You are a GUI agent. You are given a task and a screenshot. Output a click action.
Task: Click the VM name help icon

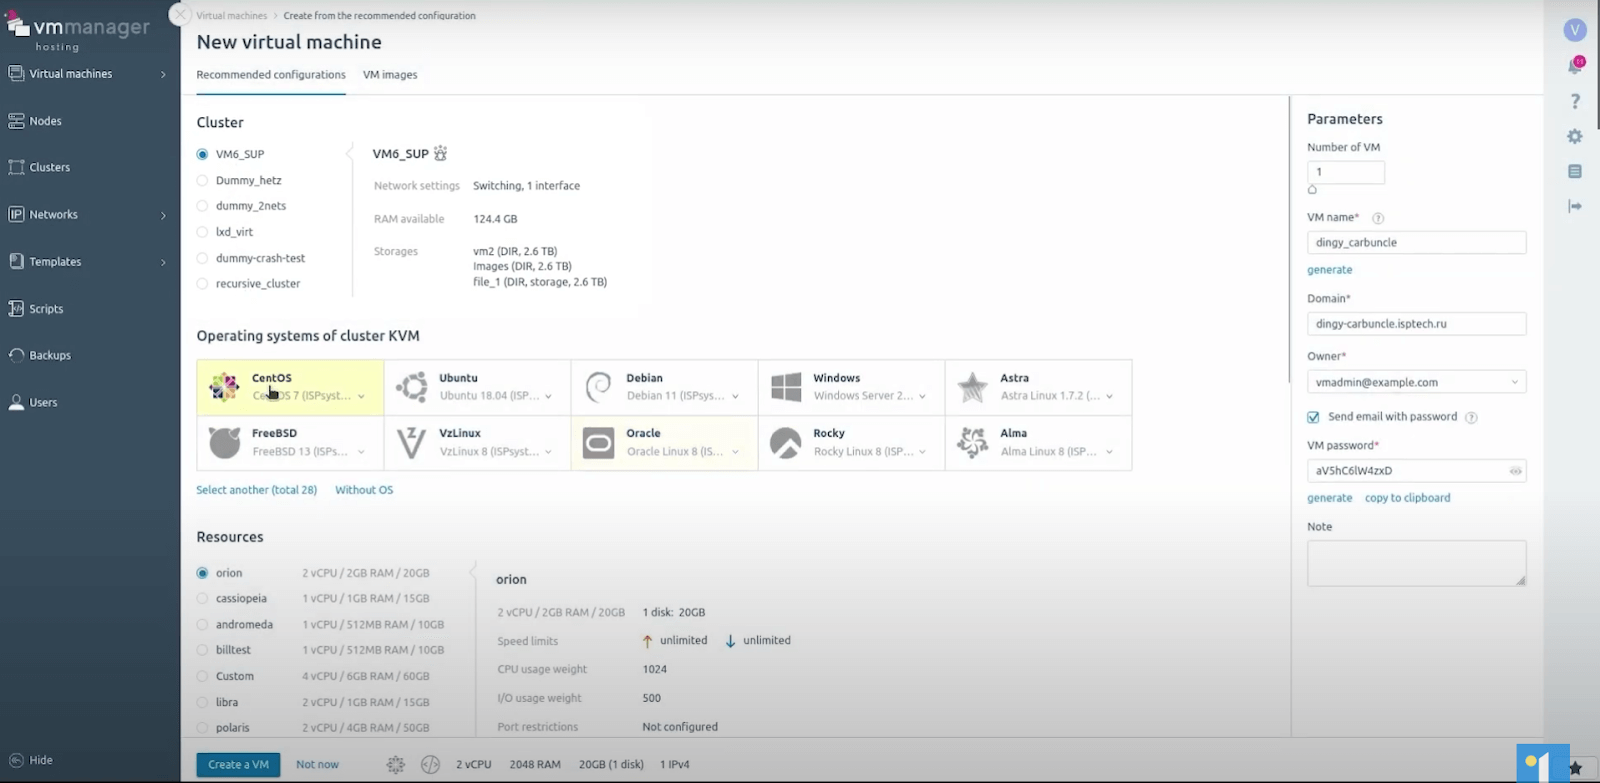(1378, 218)
